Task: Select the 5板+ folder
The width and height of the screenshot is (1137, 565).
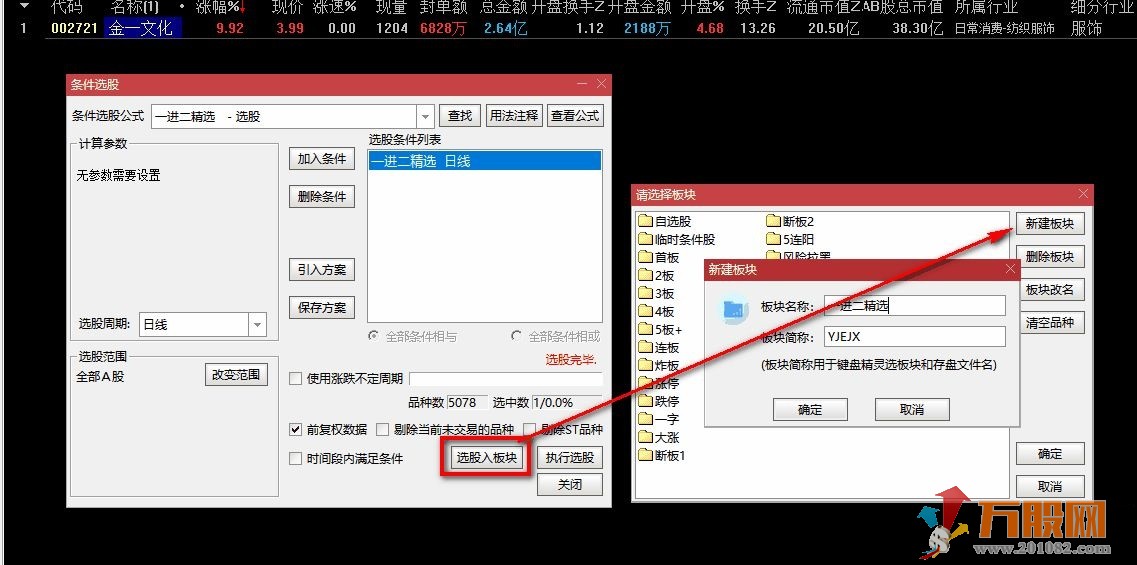Action: pyautogui.click(x=660, y=329)
